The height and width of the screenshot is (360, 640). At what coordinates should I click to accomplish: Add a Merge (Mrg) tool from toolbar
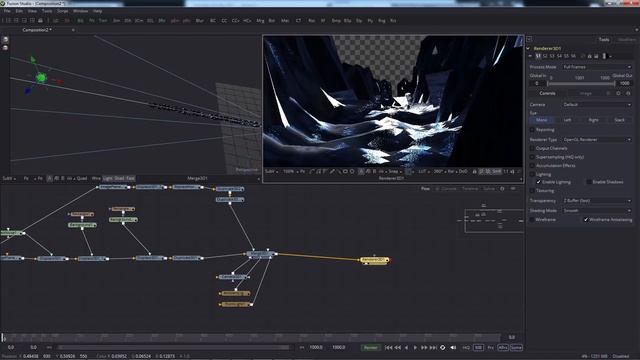[260, 20]
